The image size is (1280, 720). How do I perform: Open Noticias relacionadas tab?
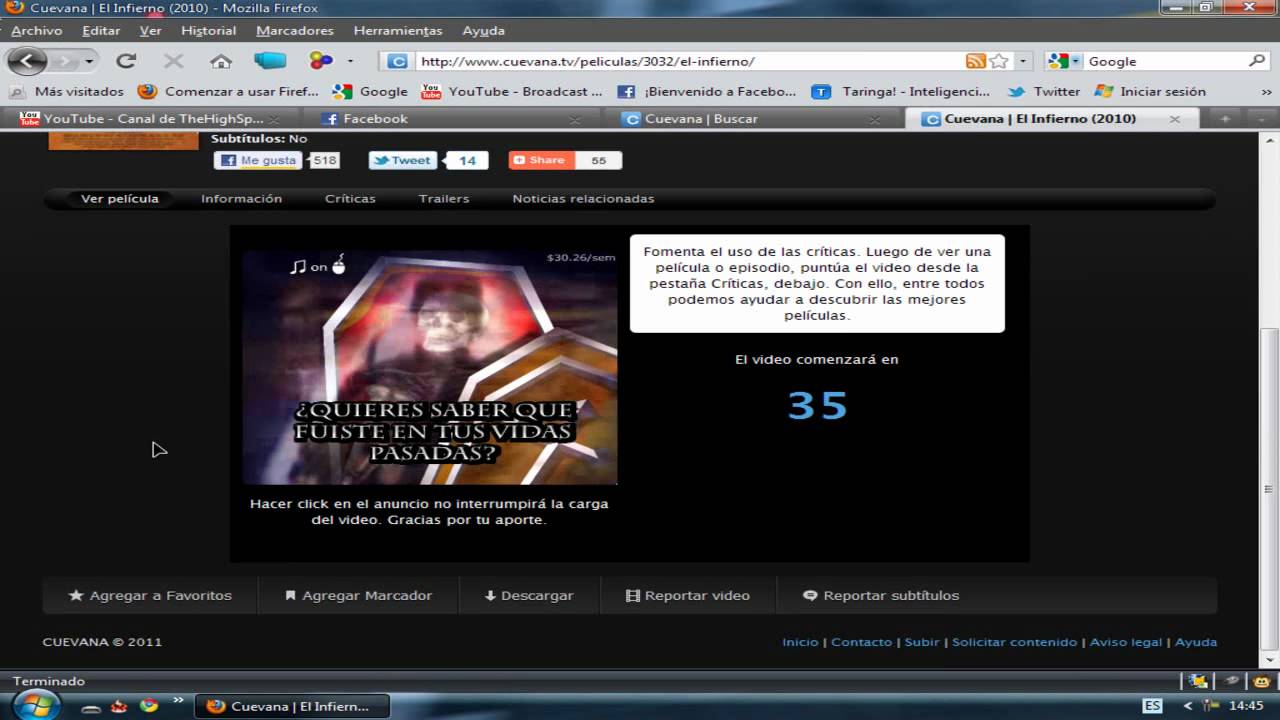[583, 199]
